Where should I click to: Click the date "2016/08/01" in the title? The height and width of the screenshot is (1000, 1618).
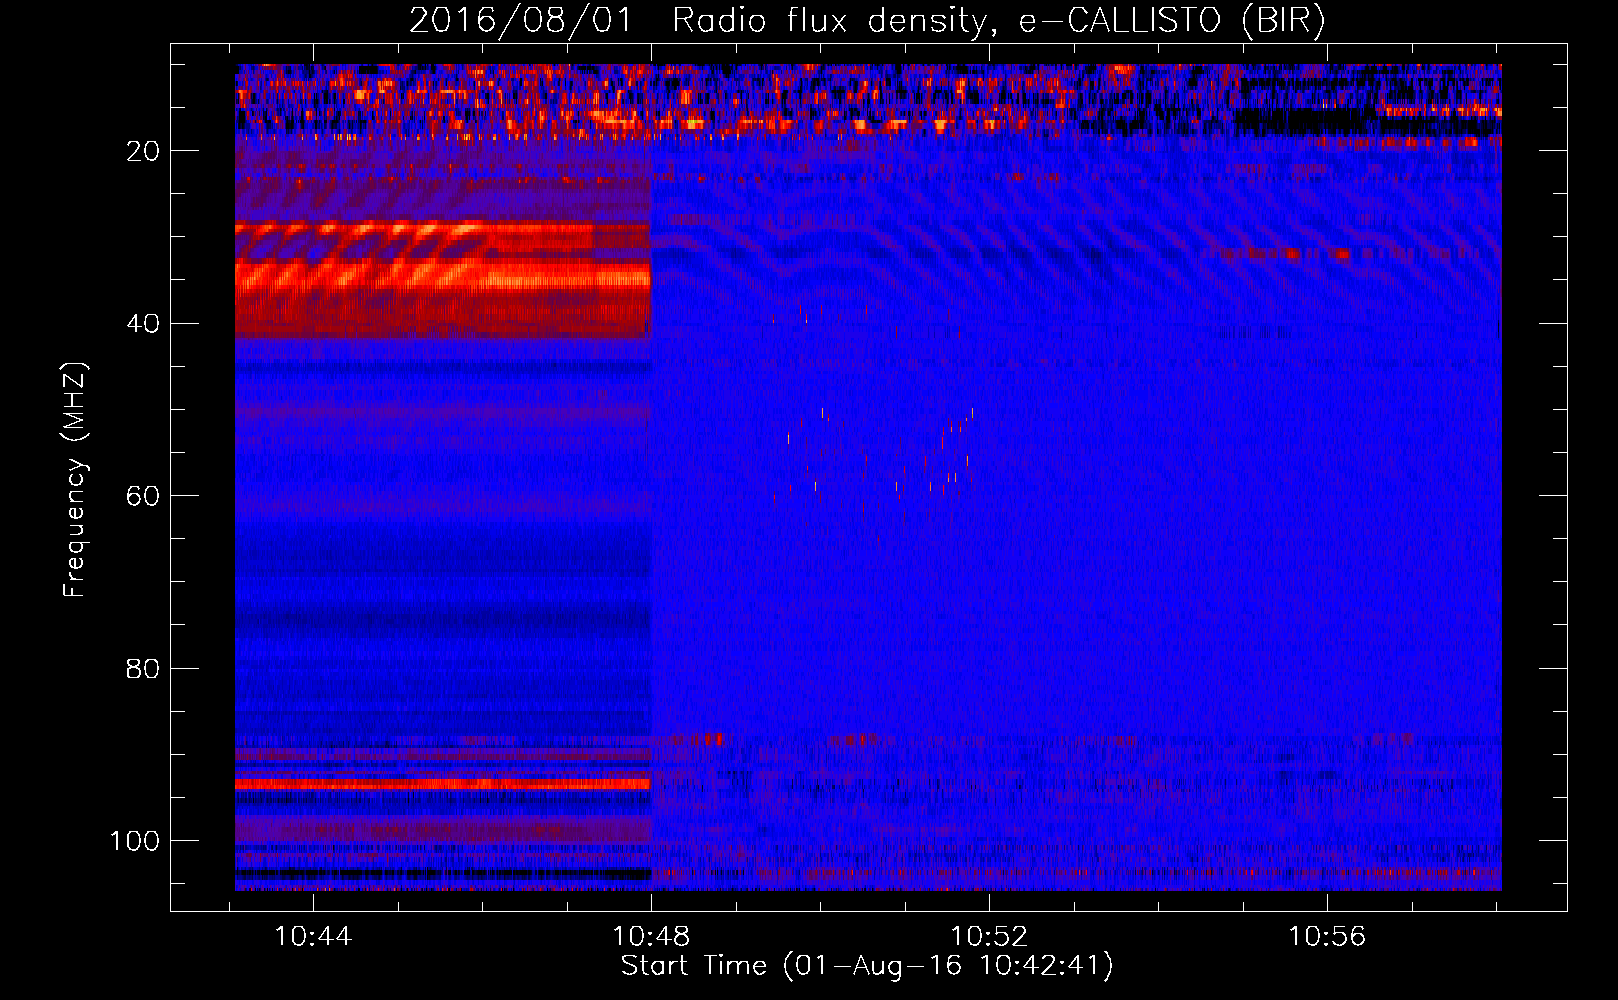[x=521, y=21]
